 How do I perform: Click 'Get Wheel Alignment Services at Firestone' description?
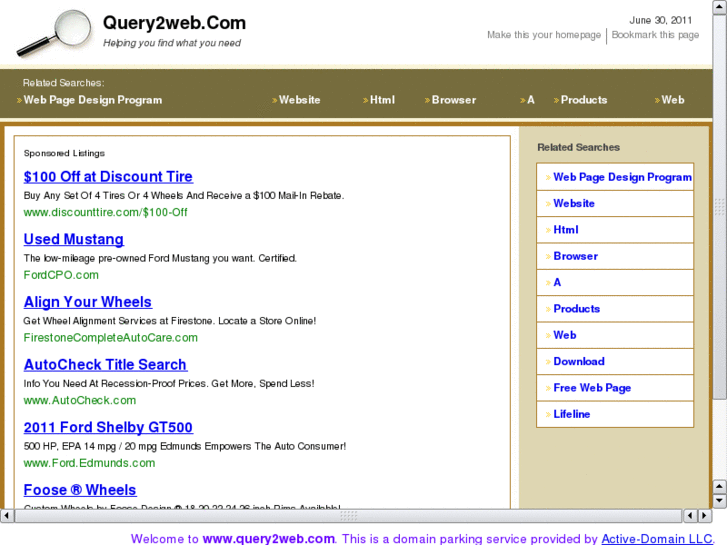click(170, 321)
